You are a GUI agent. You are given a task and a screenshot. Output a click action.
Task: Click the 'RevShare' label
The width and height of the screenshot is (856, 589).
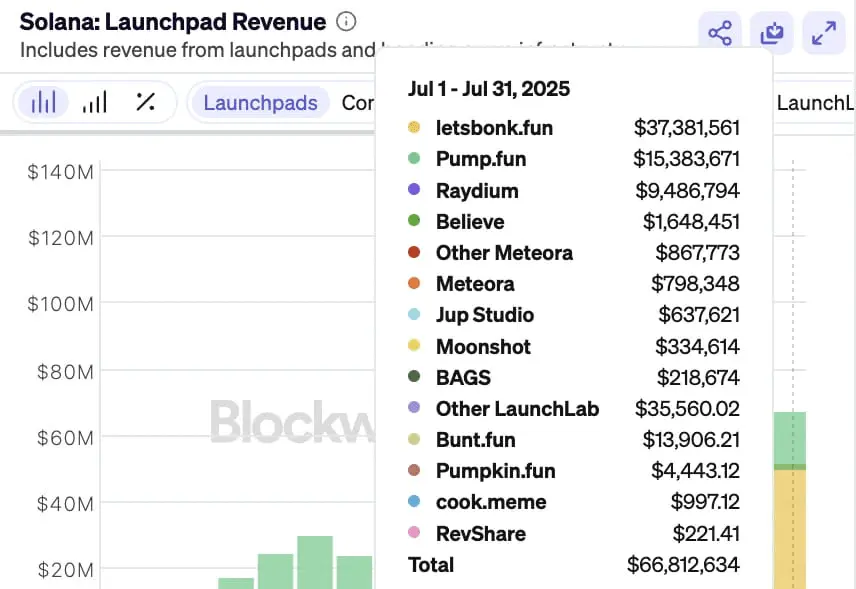(x=480, y=534)
